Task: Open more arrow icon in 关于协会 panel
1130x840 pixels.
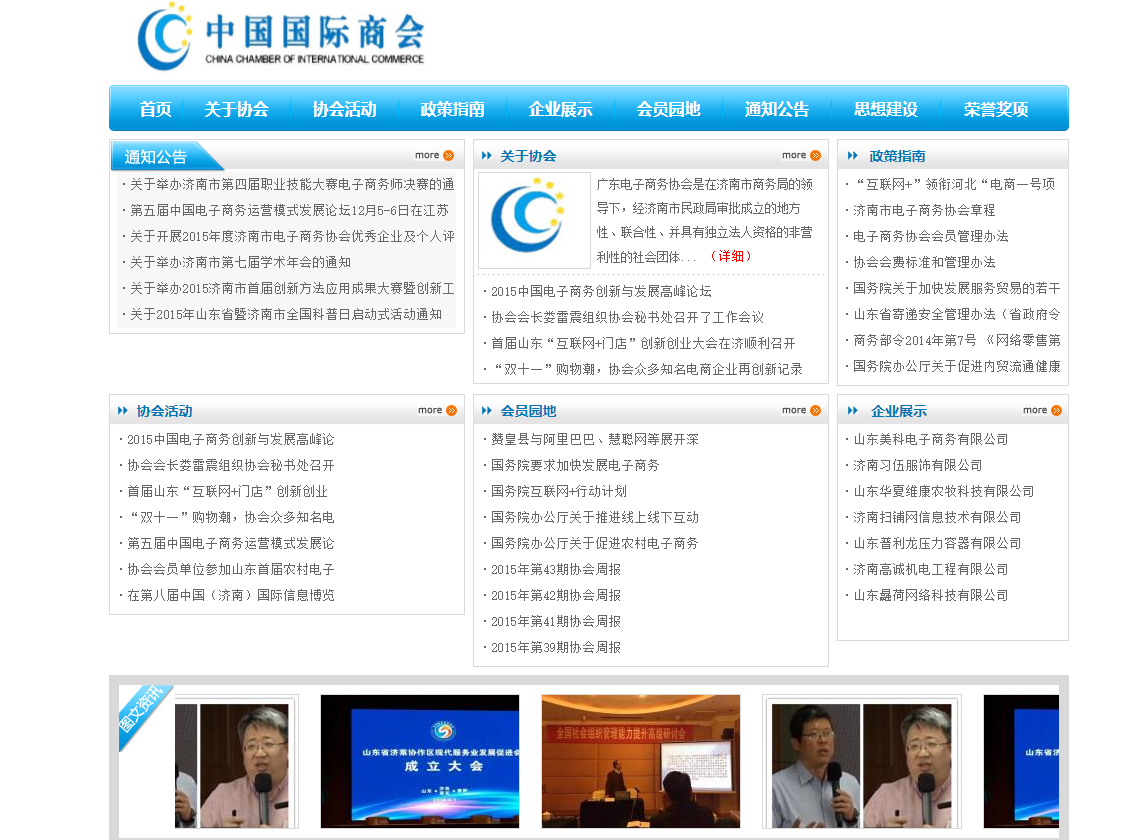Action: coord(815,156)
